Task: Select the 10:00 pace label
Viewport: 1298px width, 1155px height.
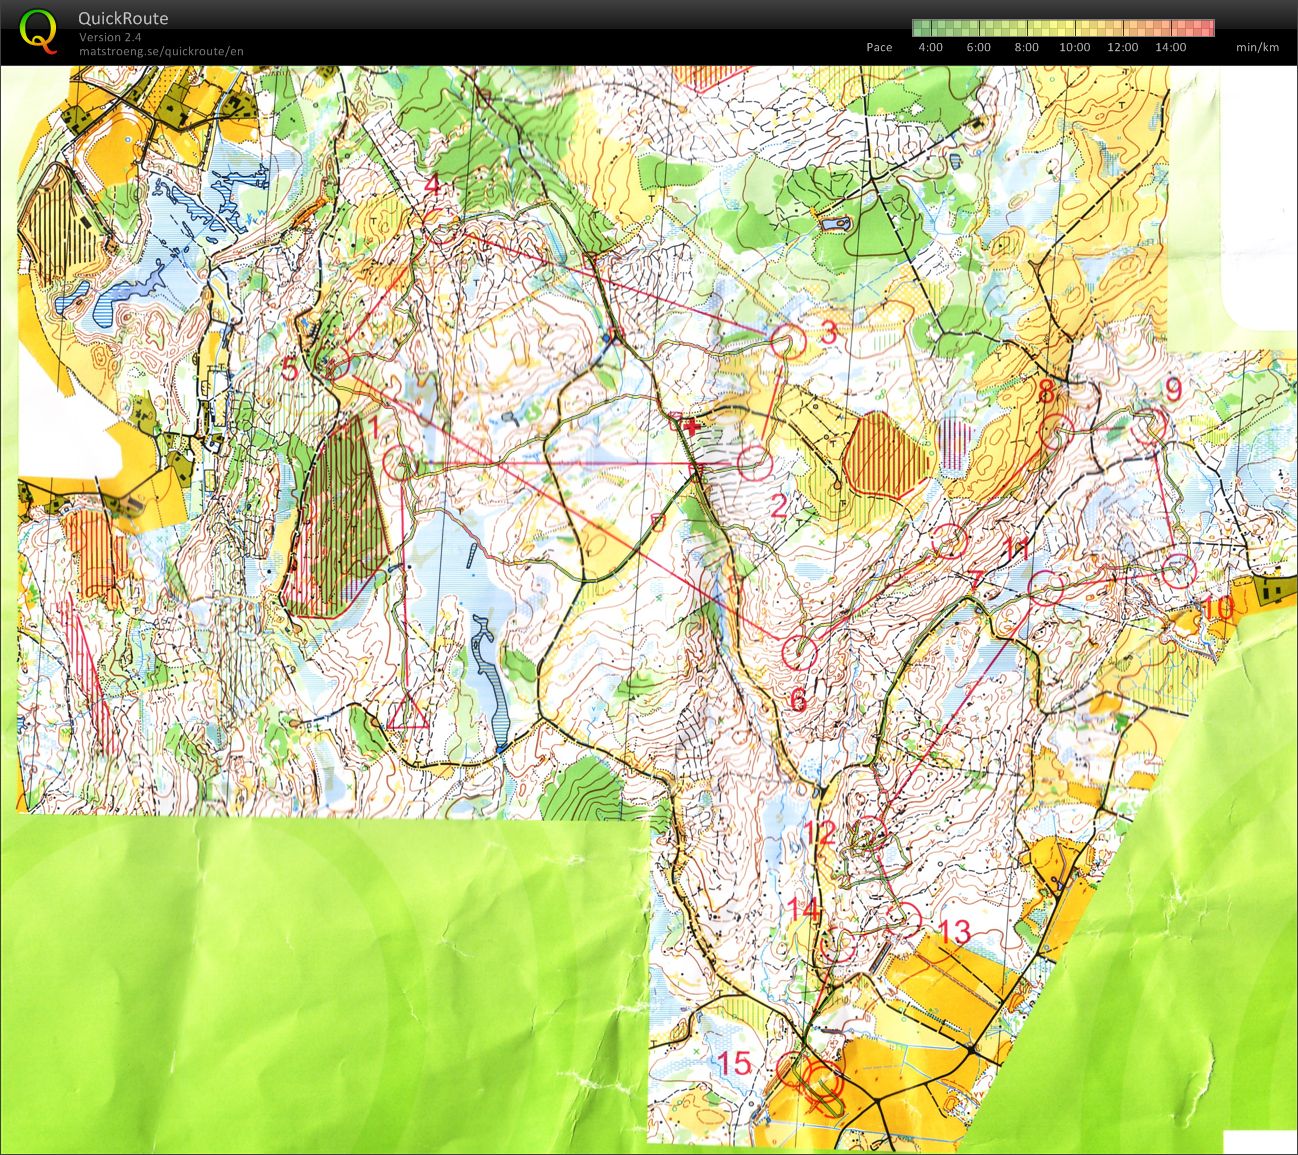Action: click(x=1074, y=47)
